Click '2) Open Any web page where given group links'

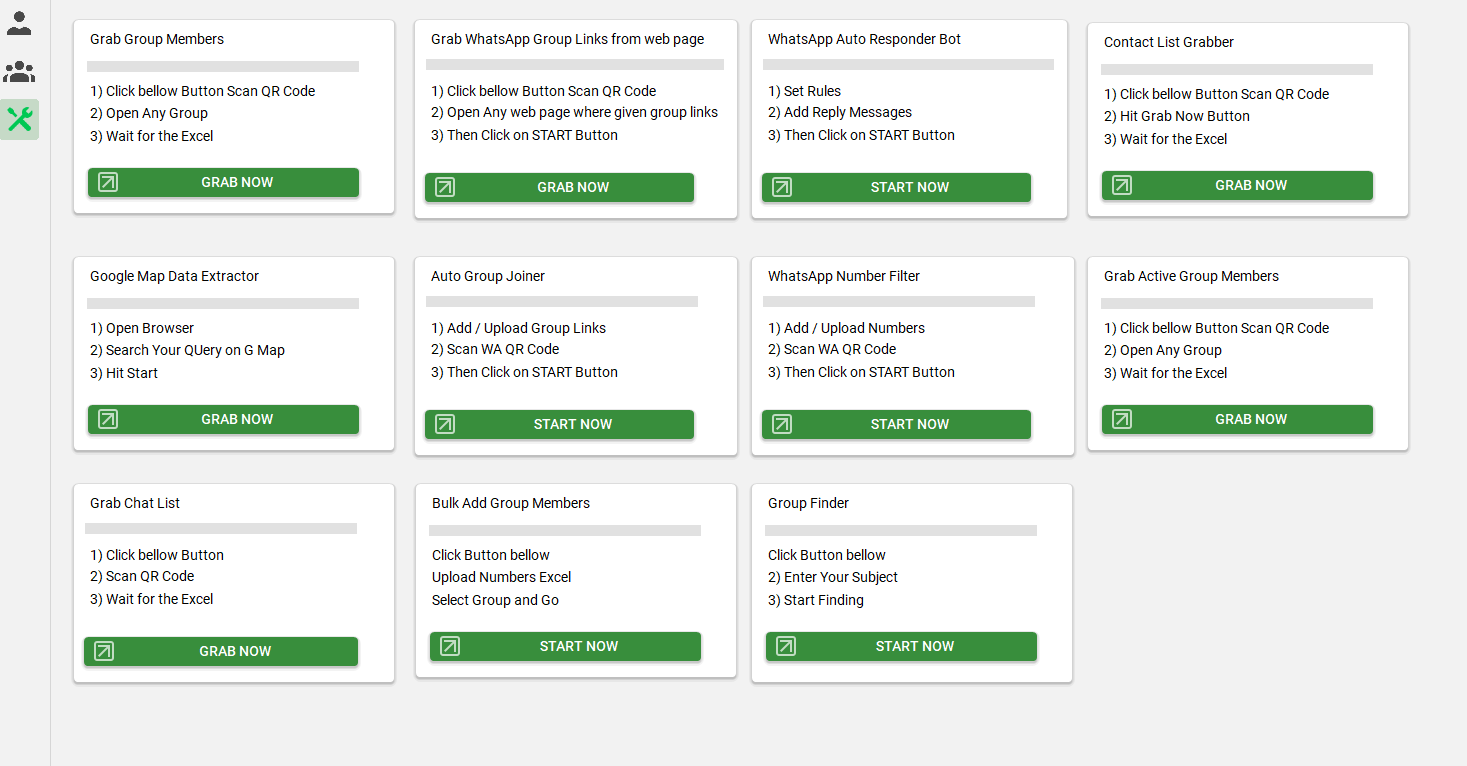coord(574,112)
